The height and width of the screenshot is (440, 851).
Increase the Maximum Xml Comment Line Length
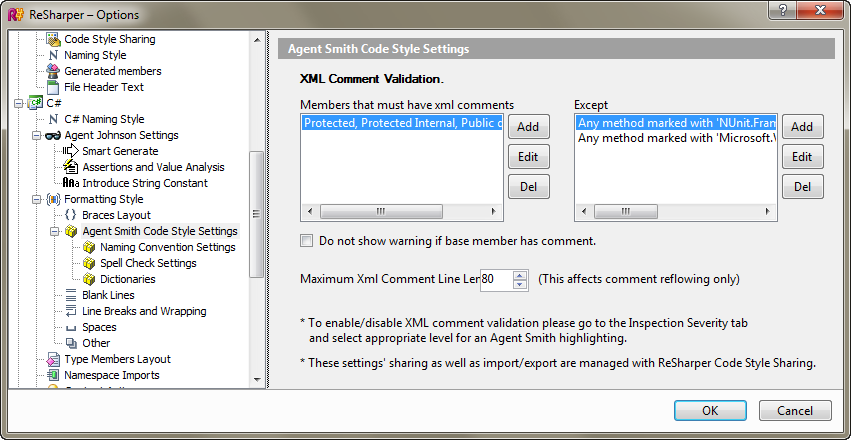520,275
